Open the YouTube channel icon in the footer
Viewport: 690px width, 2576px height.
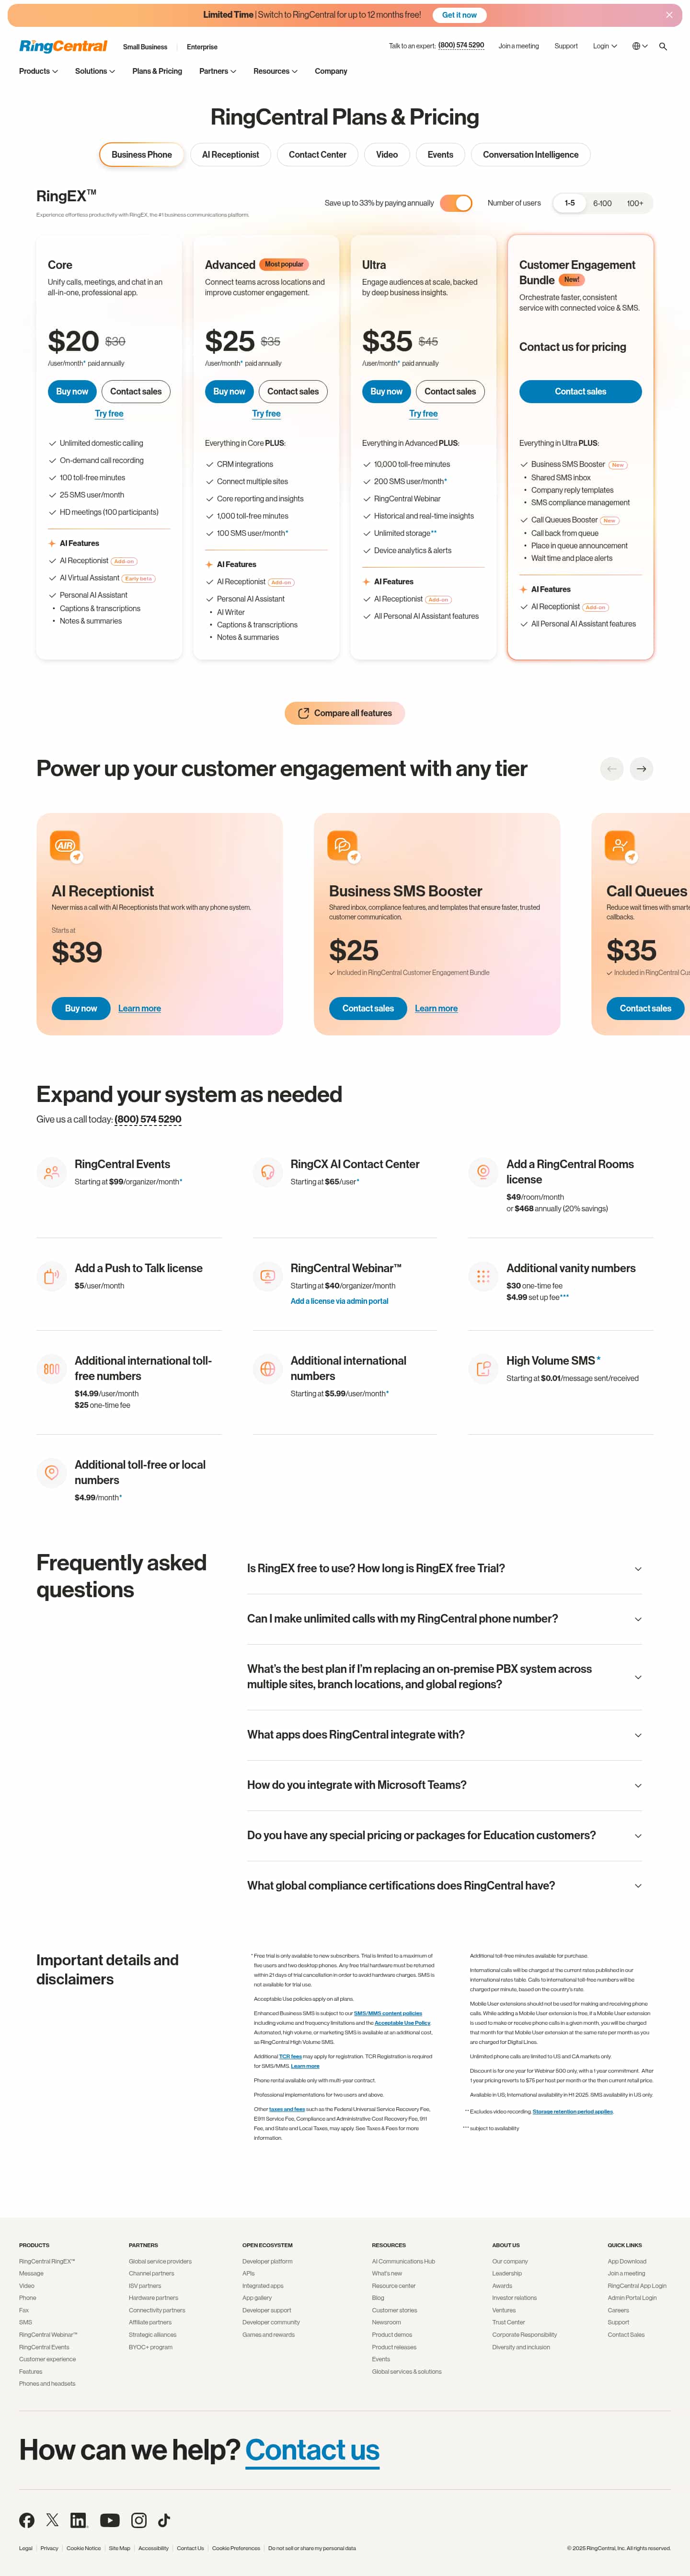point(110,2520)
